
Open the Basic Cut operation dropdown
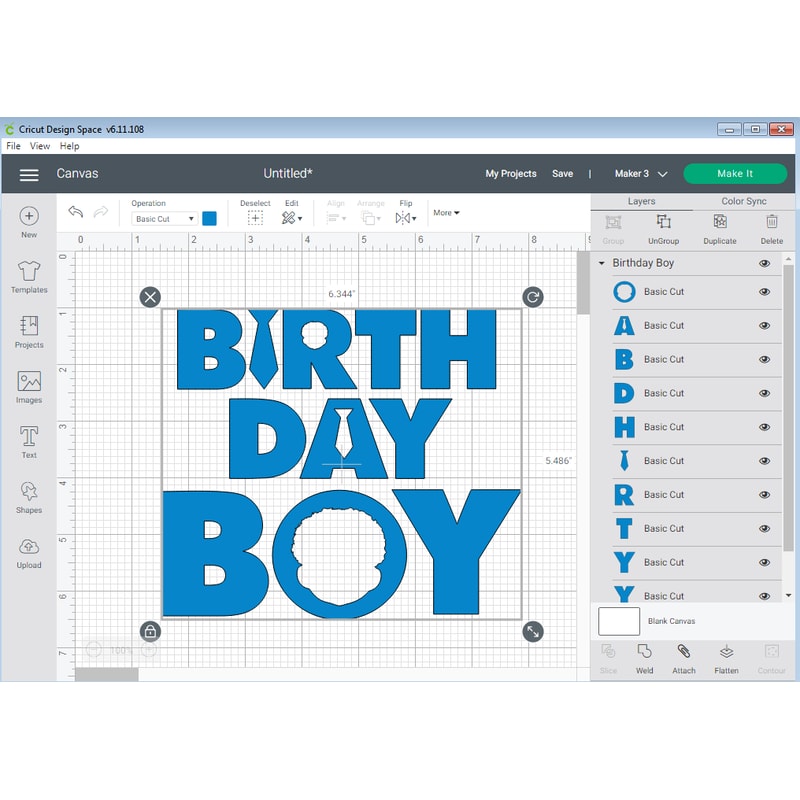163,218
